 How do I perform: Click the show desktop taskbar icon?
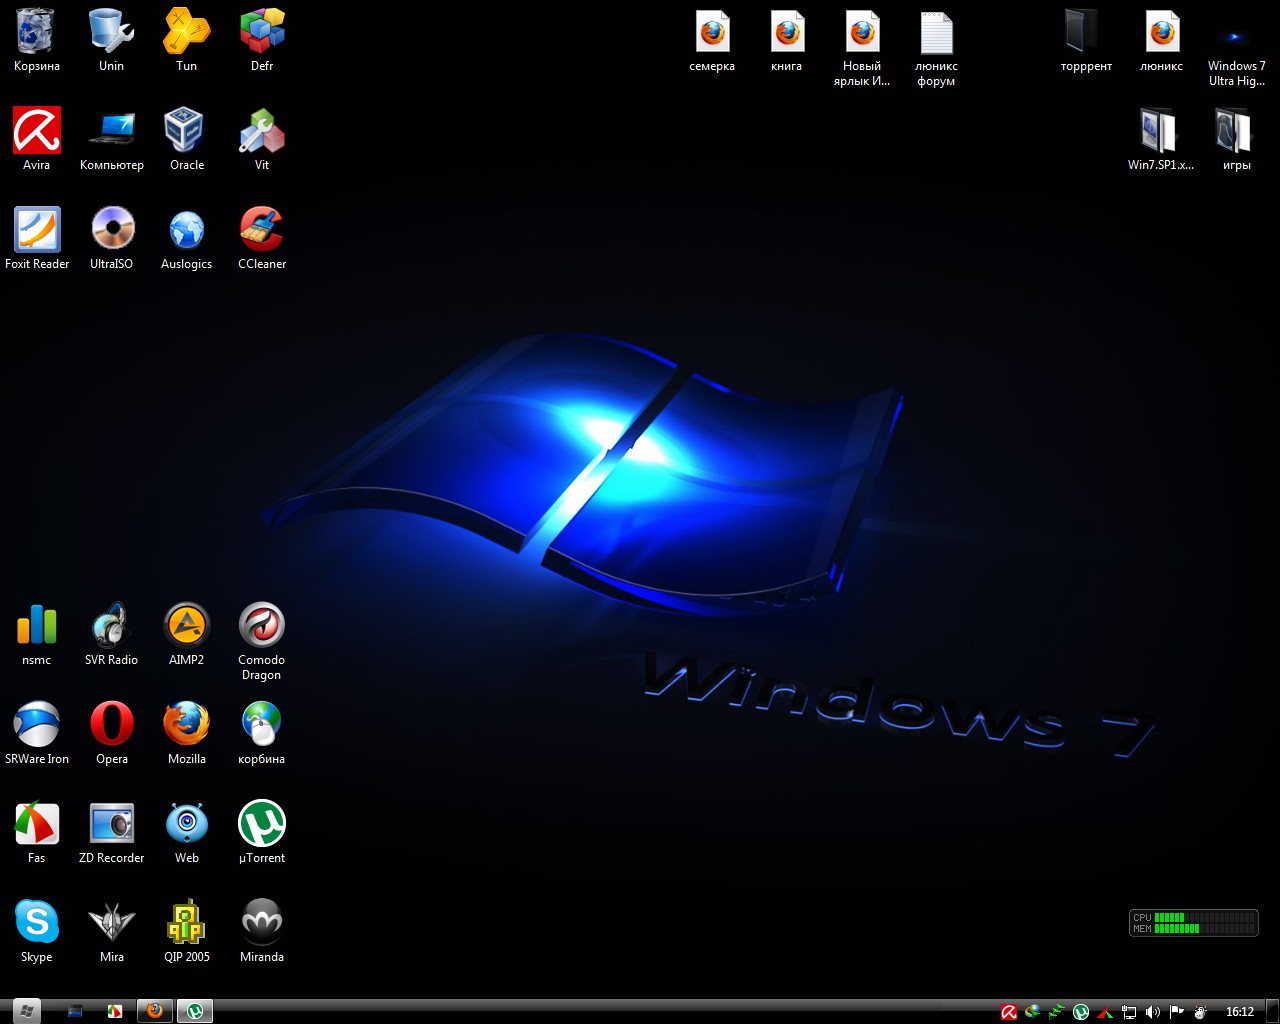[x=75, y=1011]
